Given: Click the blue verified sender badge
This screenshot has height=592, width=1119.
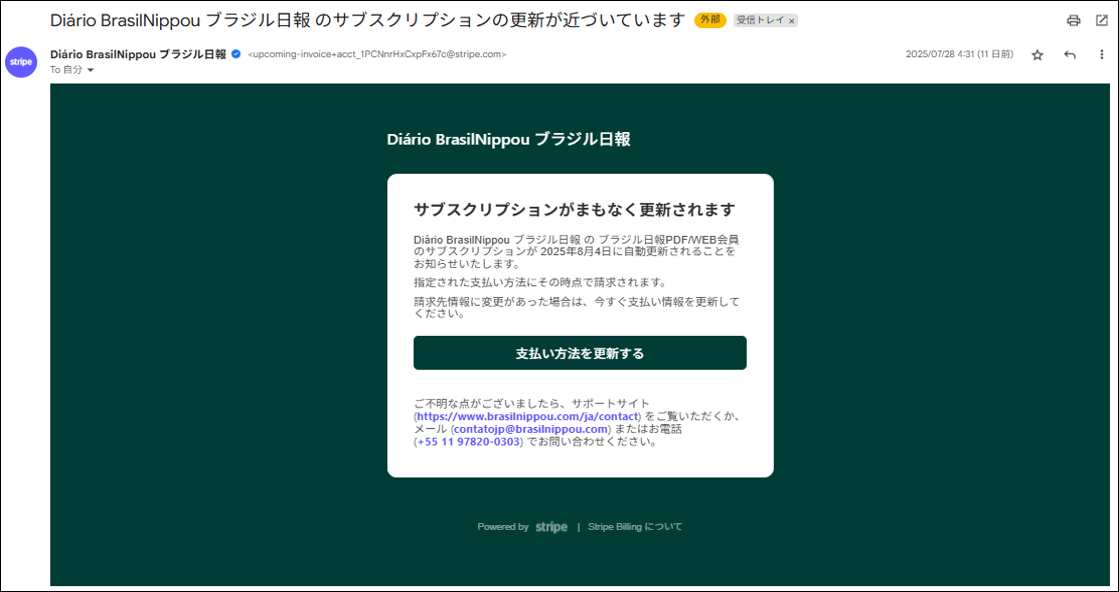Looking at the screenshot, I should 236,53.
